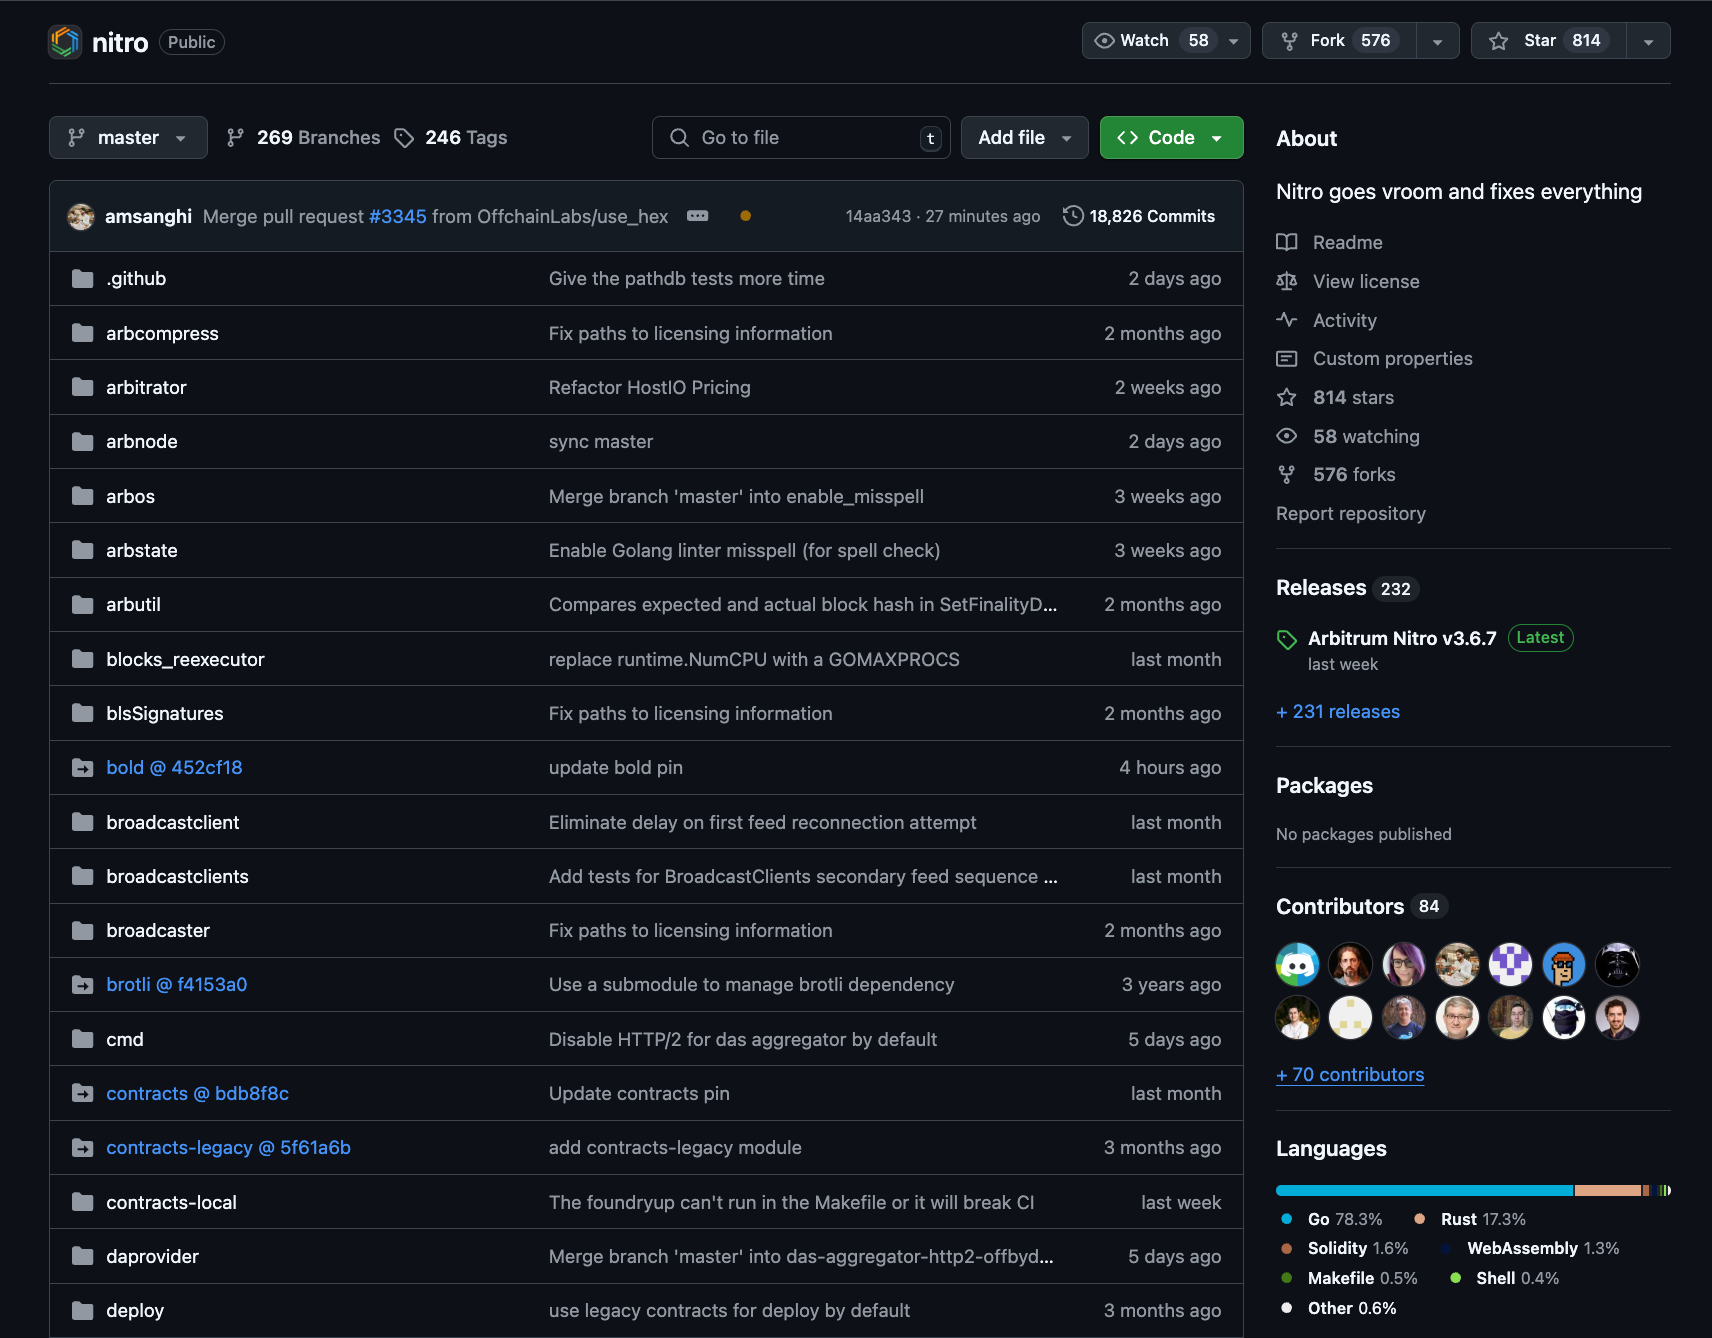Fork the nitro repository
The width and height of the screenshot is (1712, 1338).
click(x=1340, y=41)
